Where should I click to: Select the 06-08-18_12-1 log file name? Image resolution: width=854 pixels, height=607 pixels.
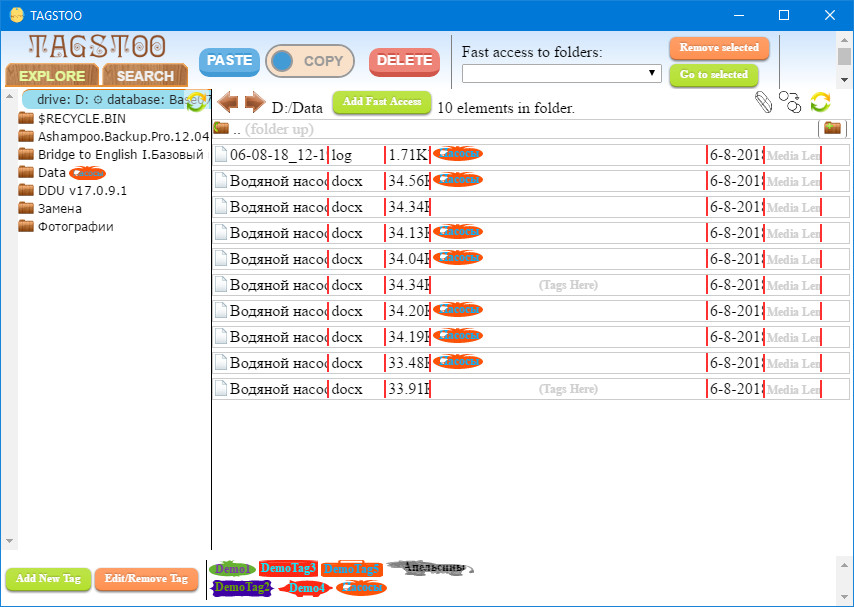coord(277,155)
